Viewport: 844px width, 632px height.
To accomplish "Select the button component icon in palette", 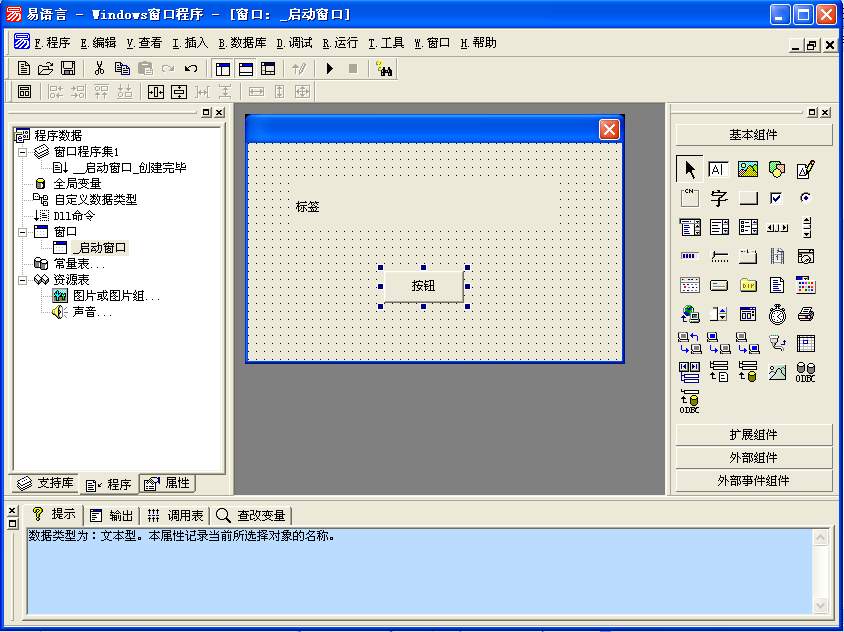I will [x=748, y=199].
